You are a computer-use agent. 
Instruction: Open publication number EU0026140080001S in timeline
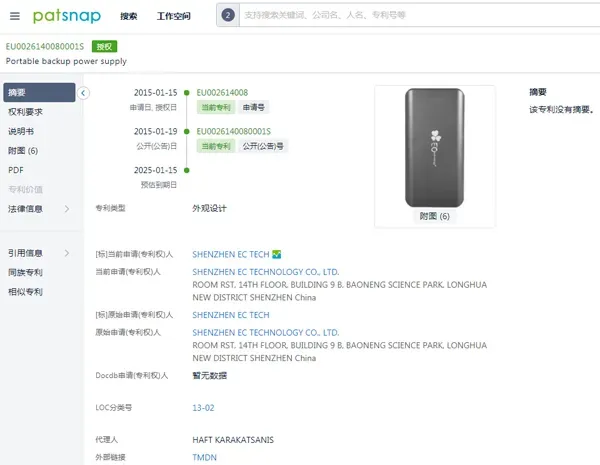pyautogui.click(x=234, y=131)
